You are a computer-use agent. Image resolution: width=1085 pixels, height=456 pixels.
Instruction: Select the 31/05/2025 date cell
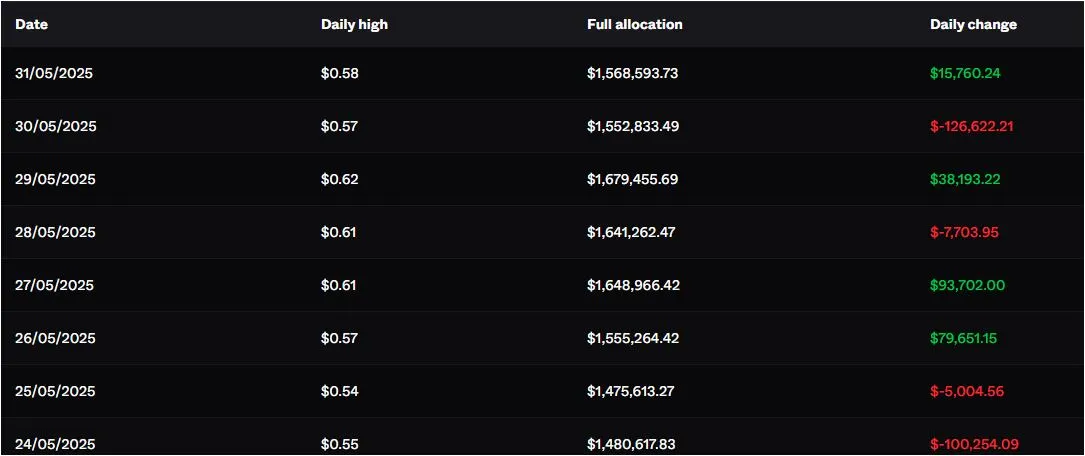55,74
